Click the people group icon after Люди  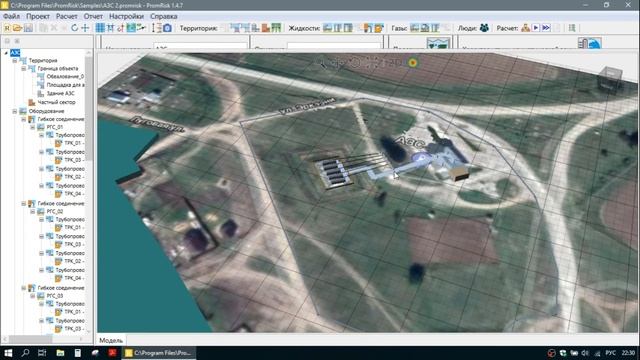[484, 28]
